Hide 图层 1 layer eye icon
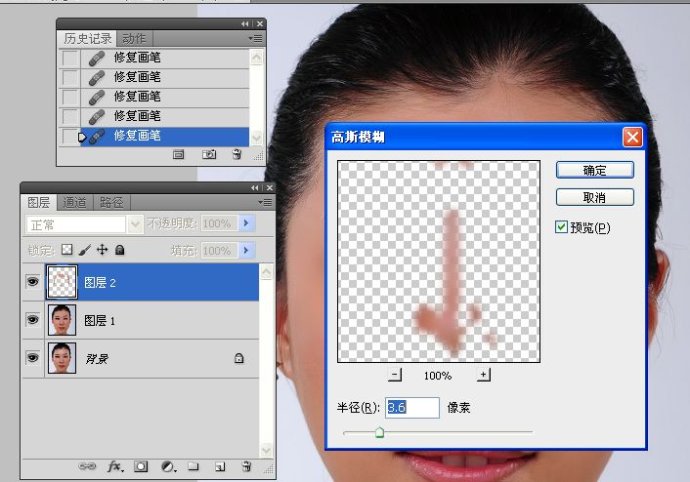Viewport: 690px width, 482px height. pyautogui.click(x=33, y=320)
